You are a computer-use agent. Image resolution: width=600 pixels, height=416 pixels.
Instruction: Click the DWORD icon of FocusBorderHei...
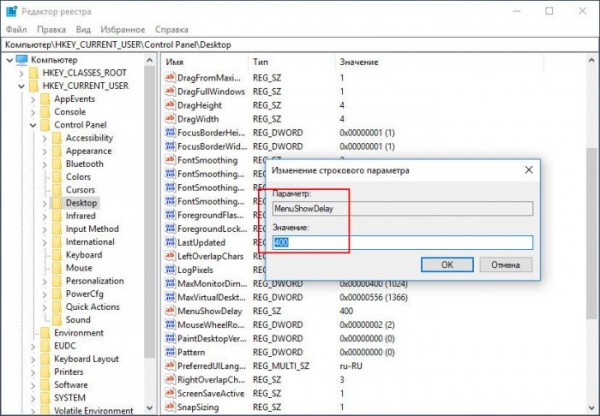(170, 133)
